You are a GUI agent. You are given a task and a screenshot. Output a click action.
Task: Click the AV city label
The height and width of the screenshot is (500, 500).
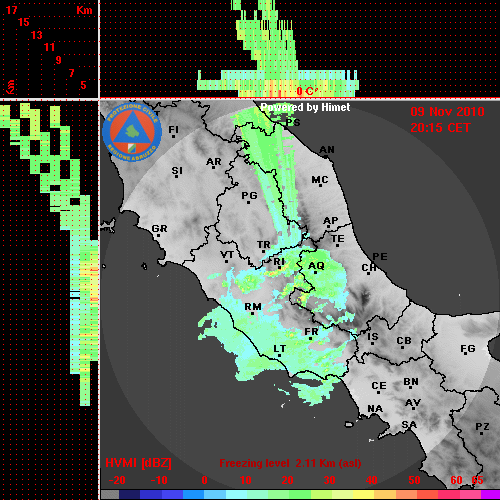click(413, 403)
